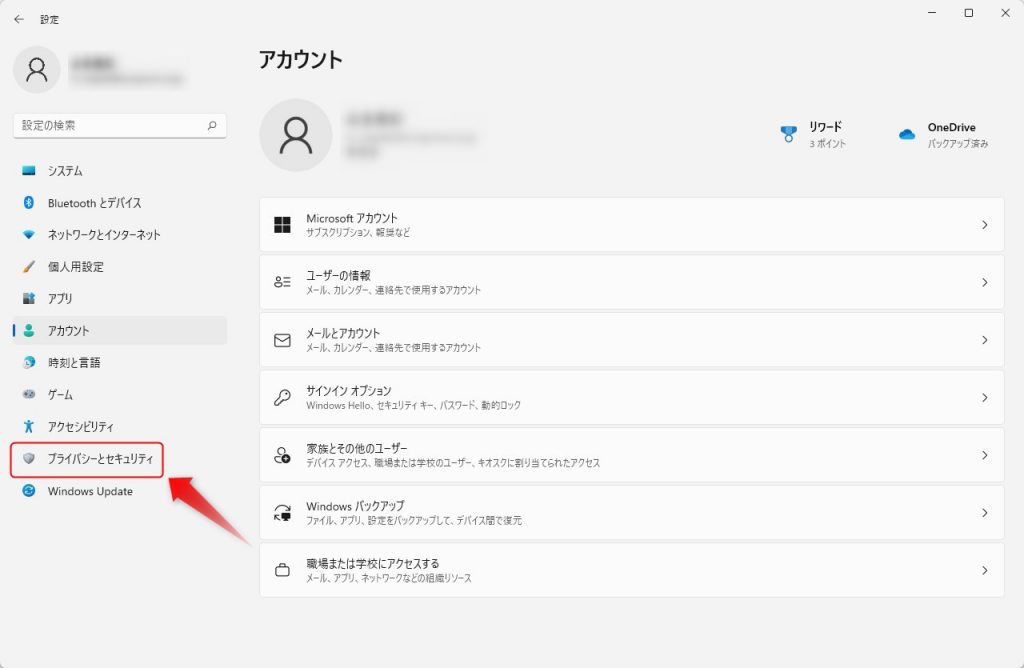Open メールとアカウント title text

343,333
